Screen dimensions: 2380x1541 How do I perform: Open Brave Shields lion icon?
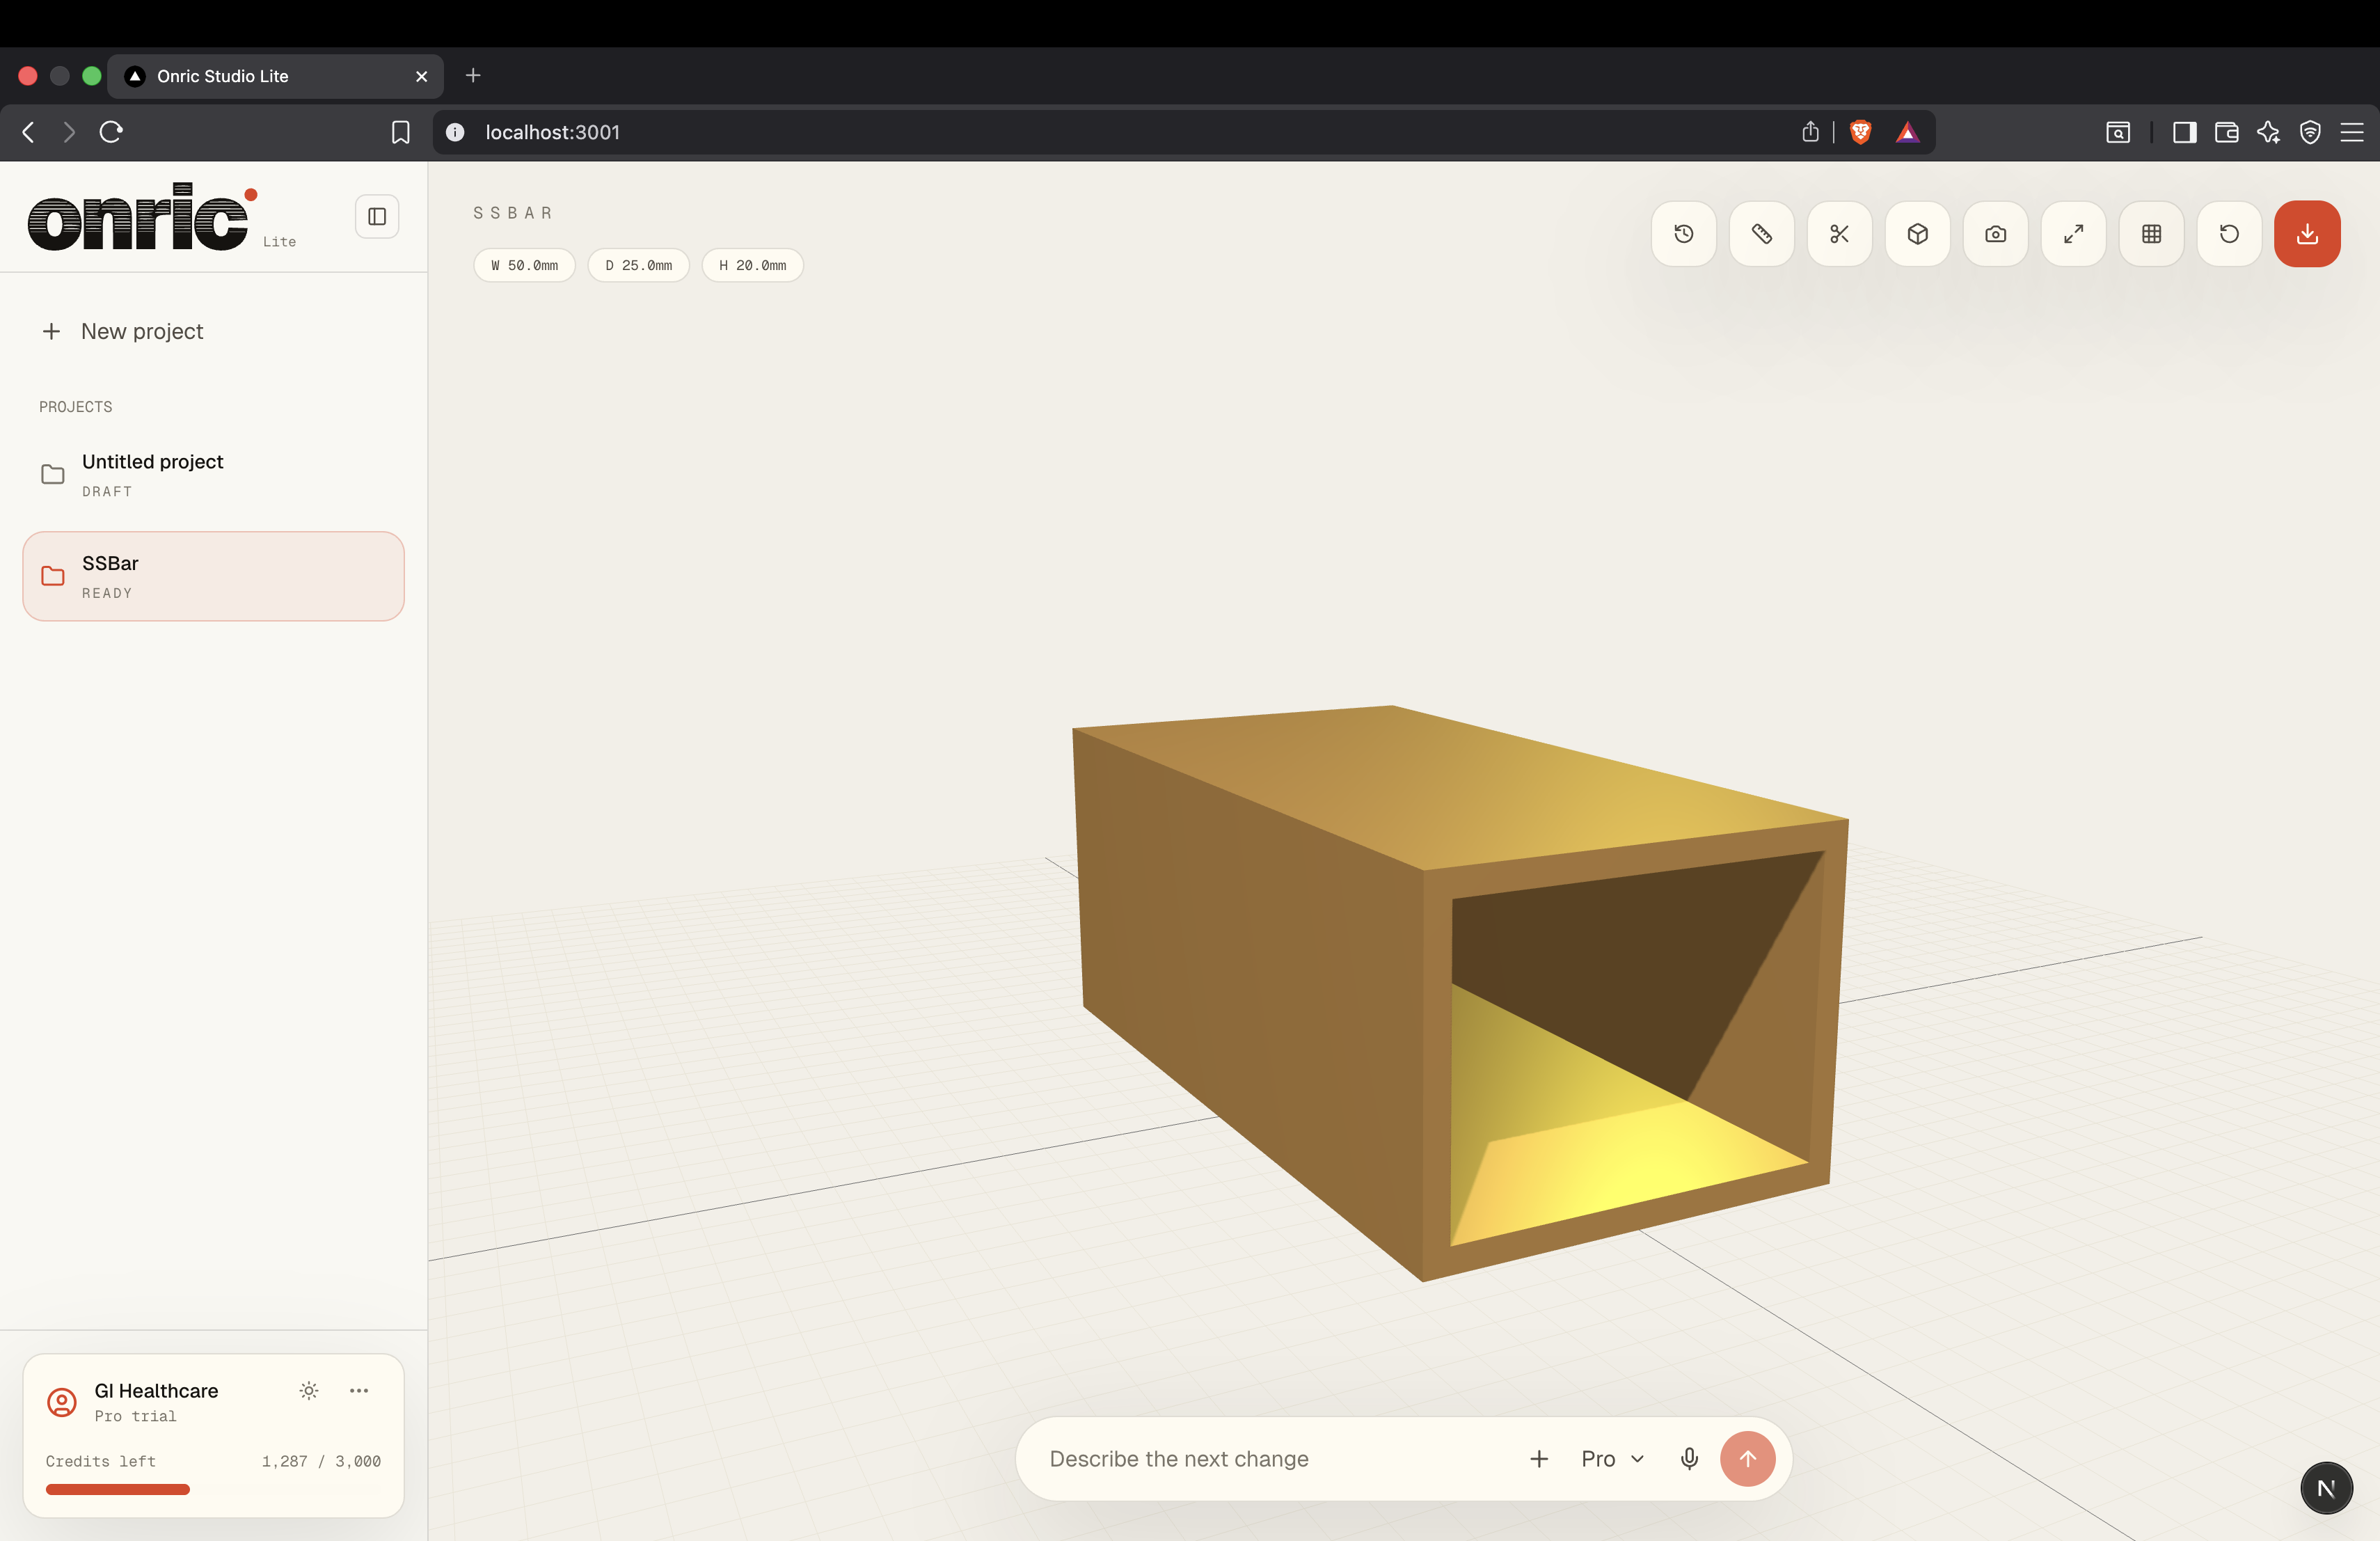click(x=1860, y=132)
